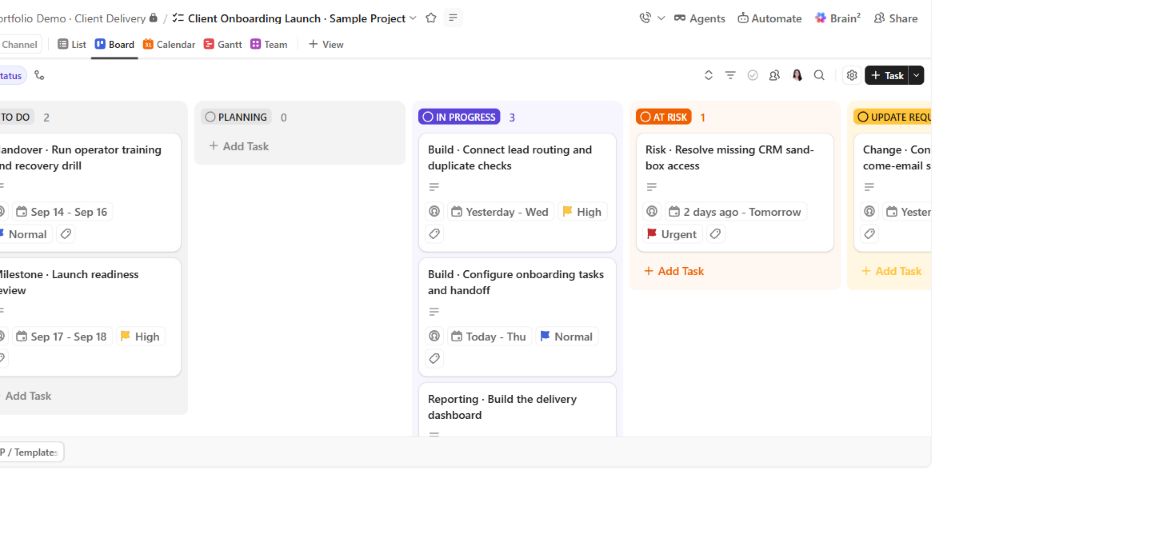Click the tag icon next to Normal on Handover card
This screenshot has height=534, width=1163.
click(66, 234)
